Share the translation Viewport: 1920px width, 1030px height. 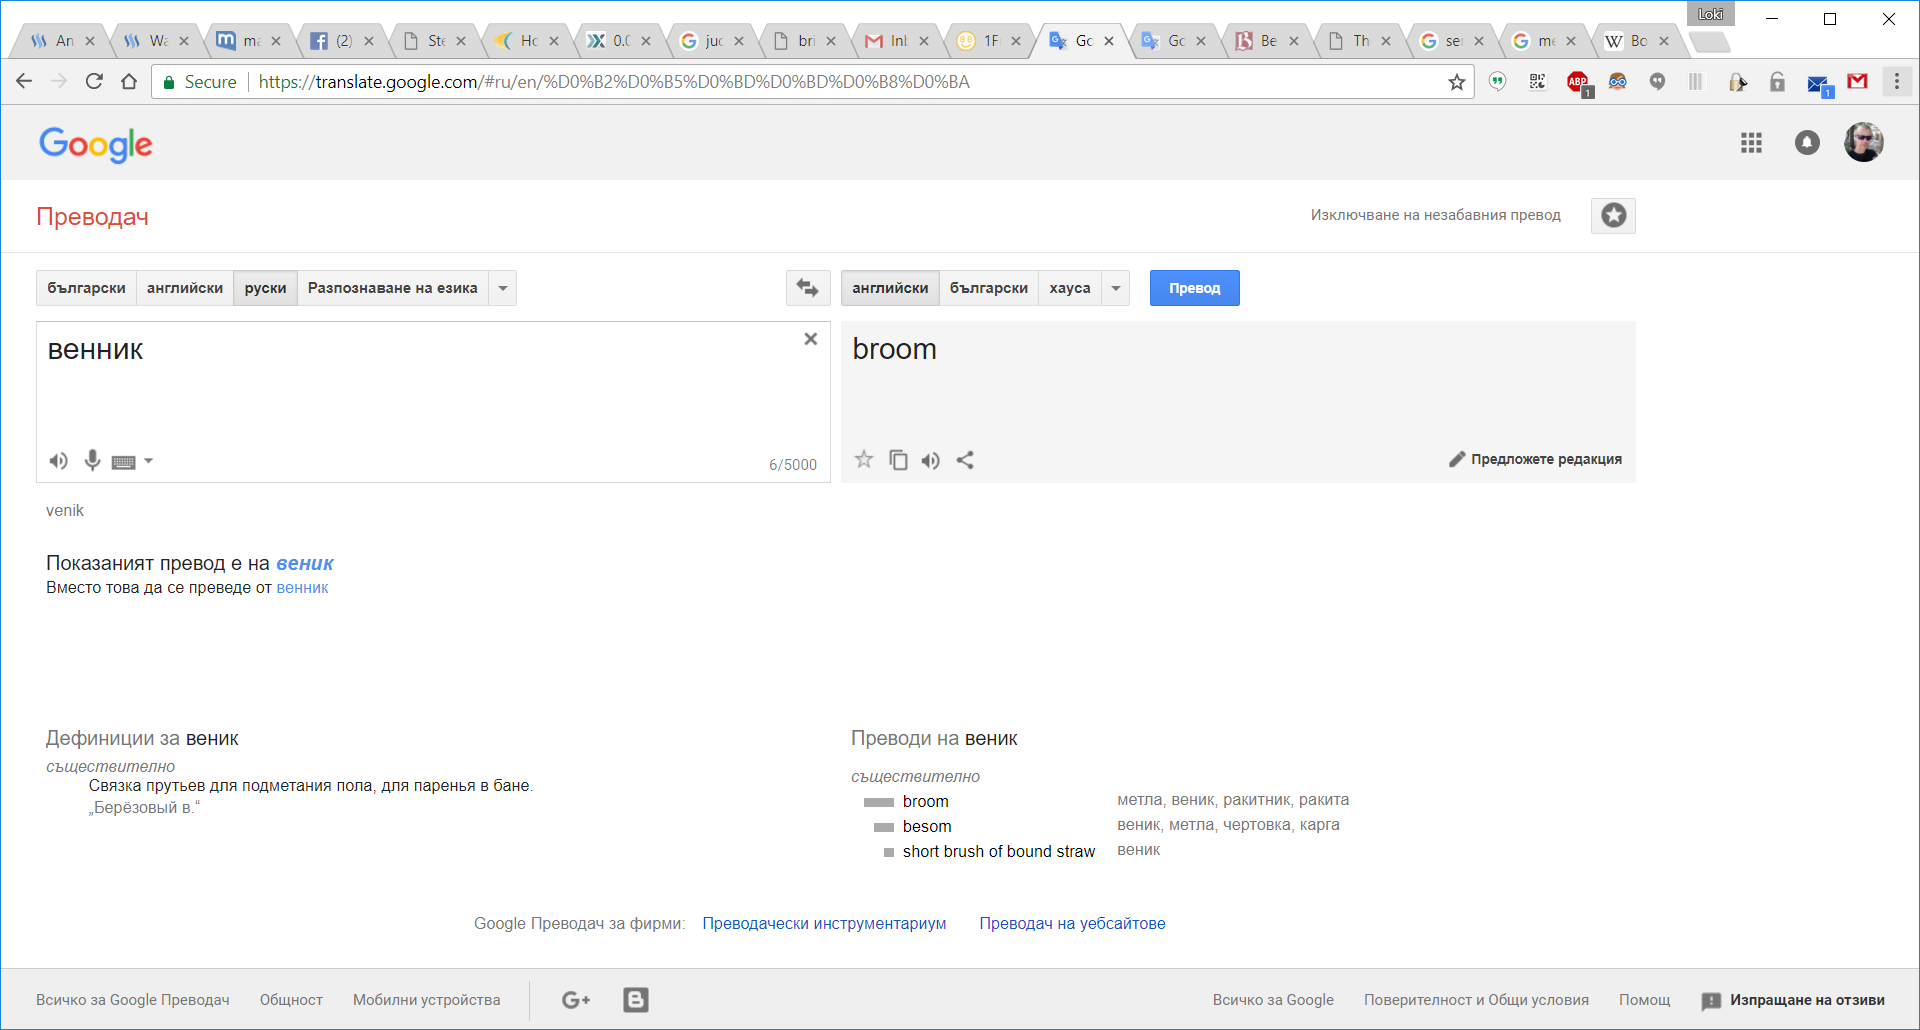point(965,460)
